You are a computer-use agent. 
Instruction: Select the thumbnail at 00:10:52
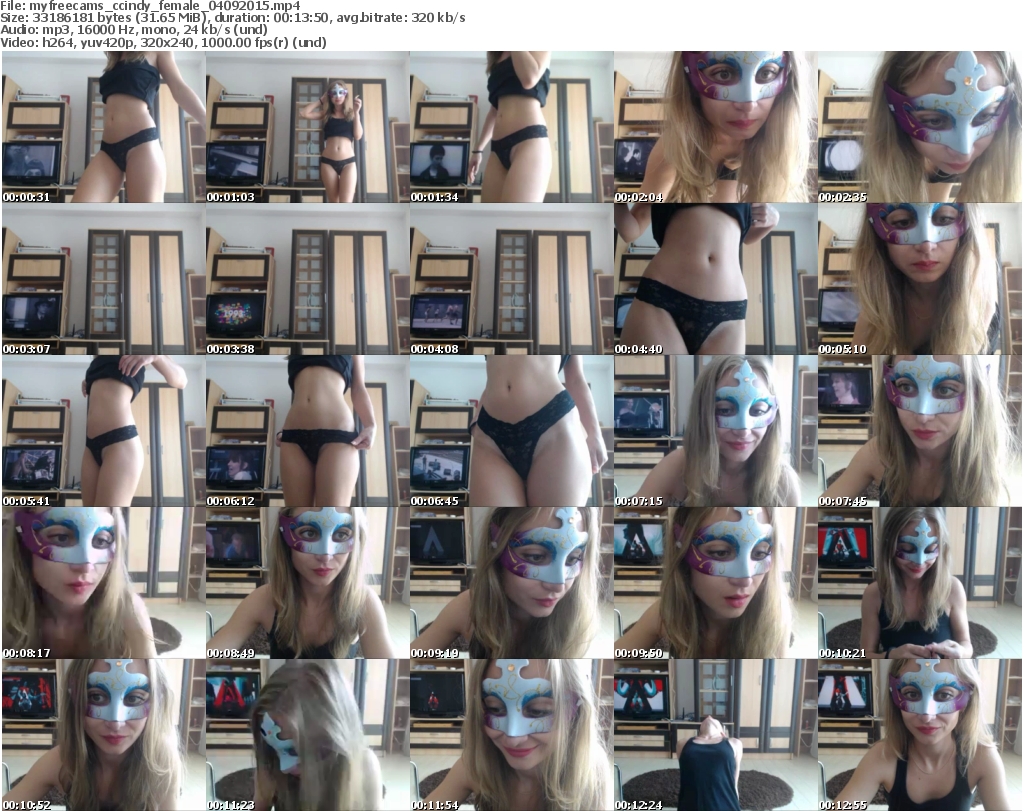click(103, 735)
